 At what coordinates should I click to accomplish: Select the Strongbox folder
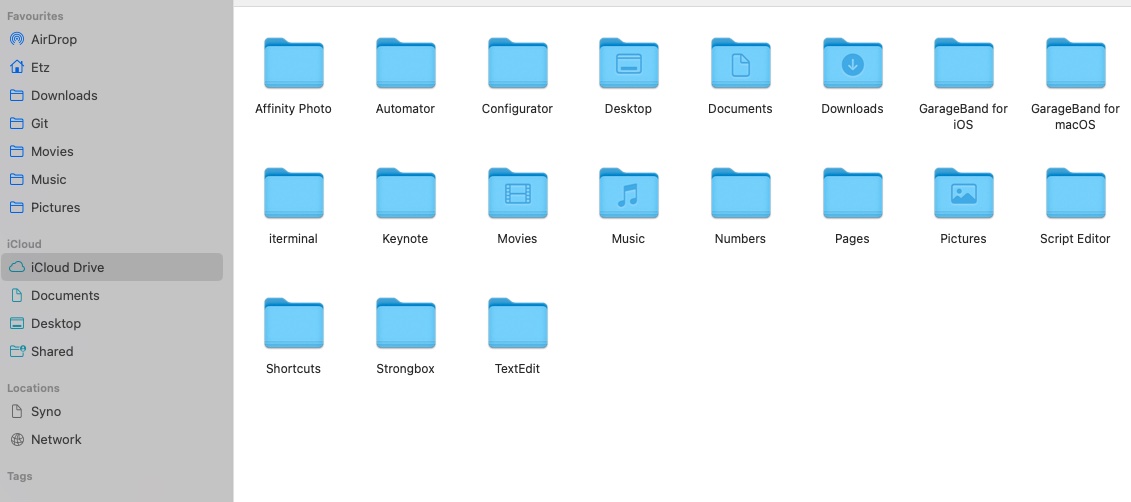tap(405, 323)
